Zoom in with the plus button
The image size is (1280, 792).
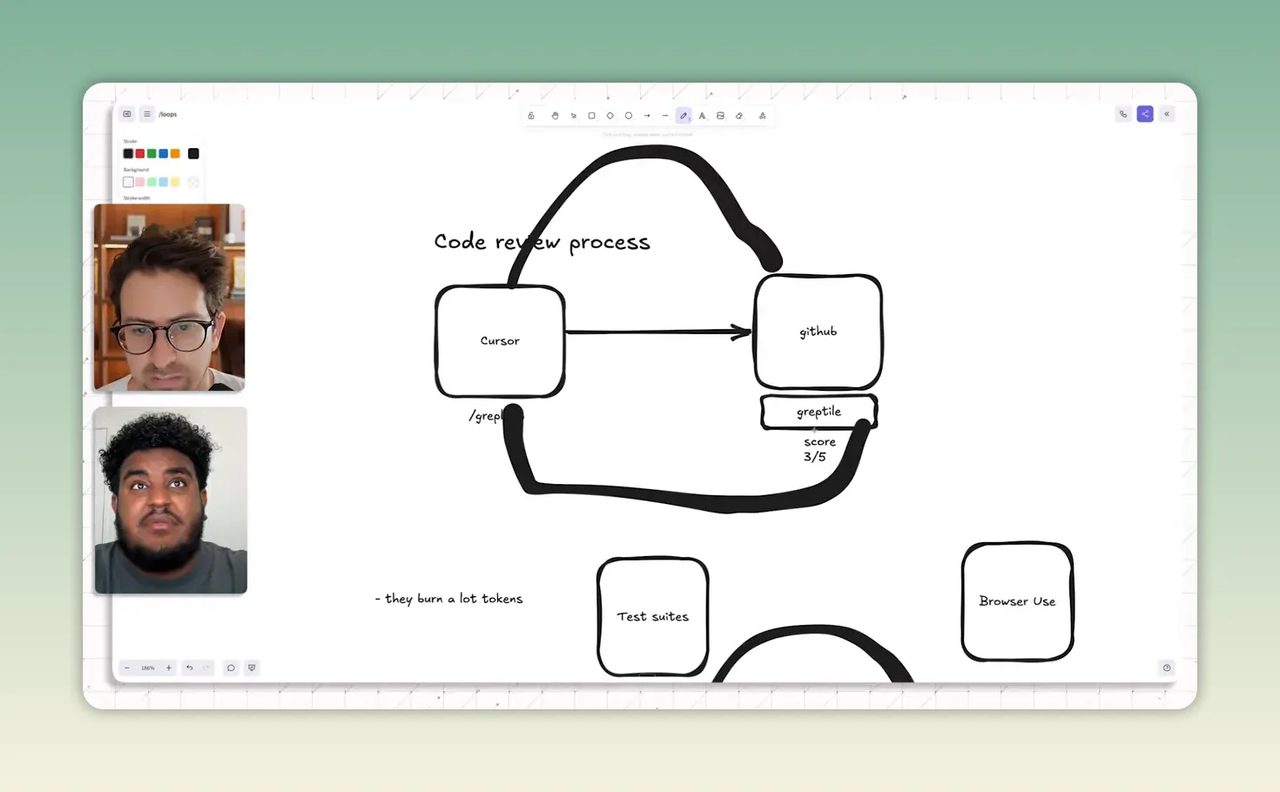(x=168, y=668)
